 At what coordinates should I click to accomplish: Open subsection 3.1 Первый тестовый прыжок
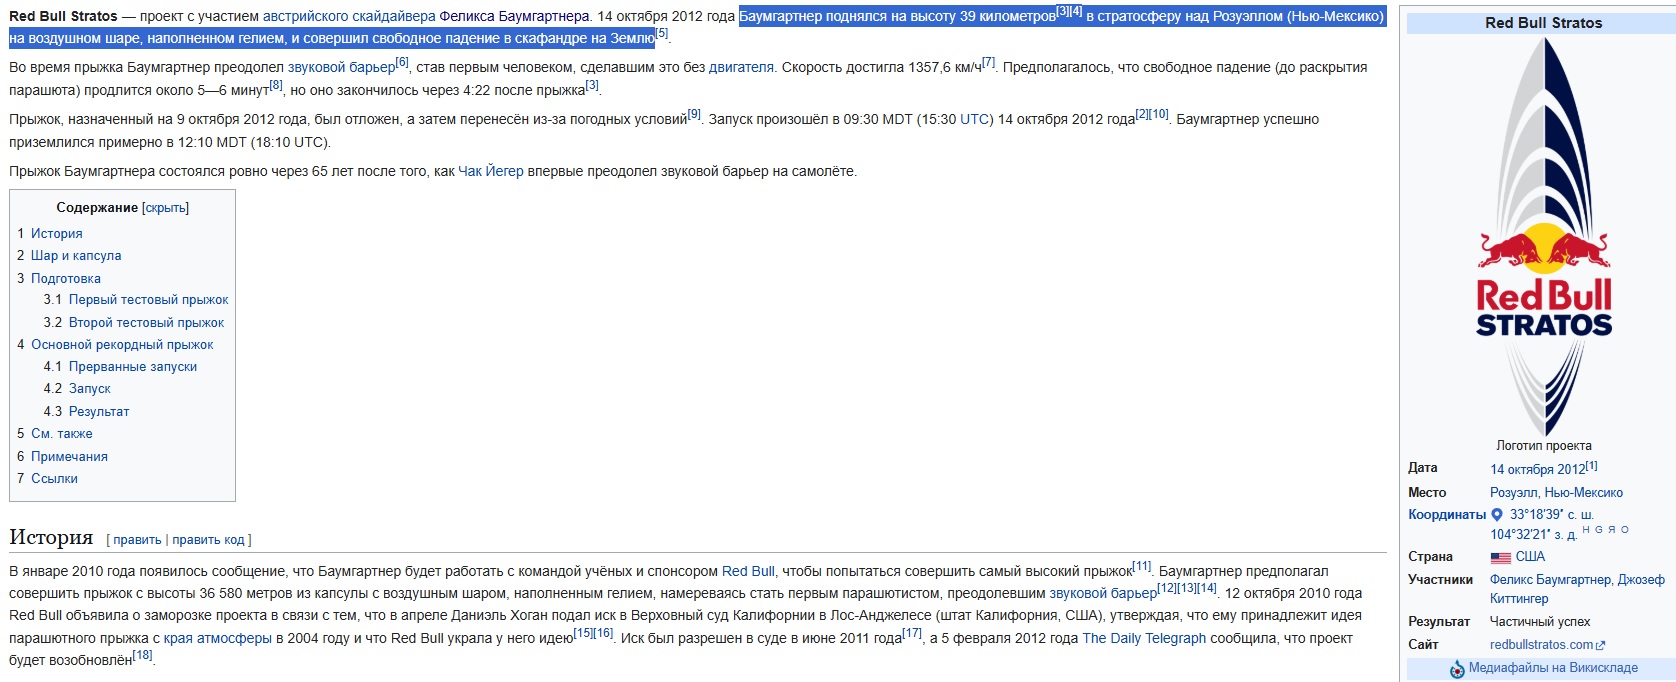point(148,300)
